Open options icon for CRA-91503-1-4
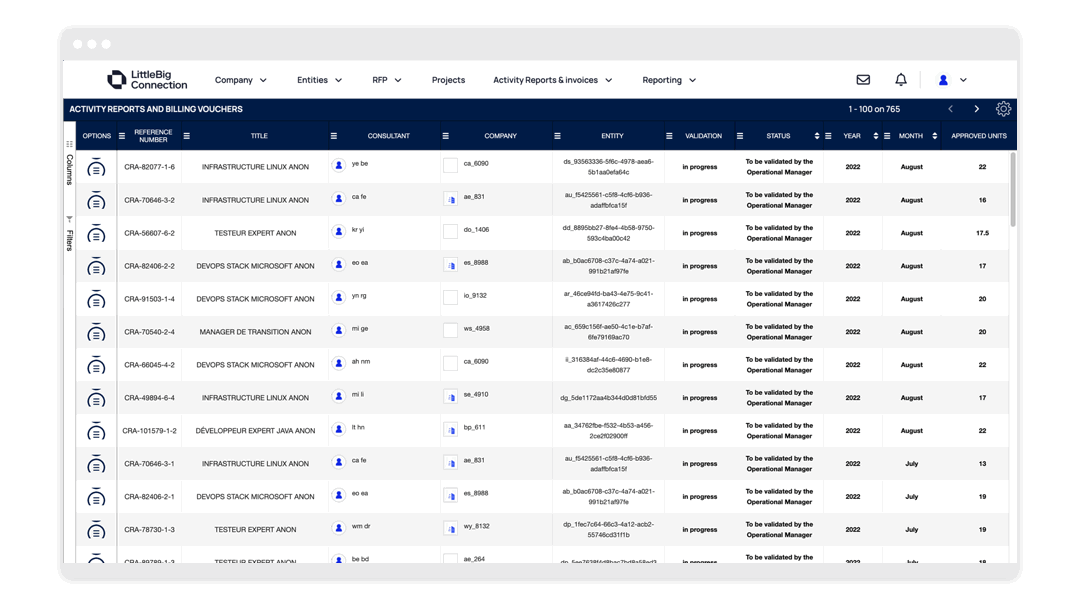The image size is (1080, 608). pyautogui.click(x=96, y=300)
